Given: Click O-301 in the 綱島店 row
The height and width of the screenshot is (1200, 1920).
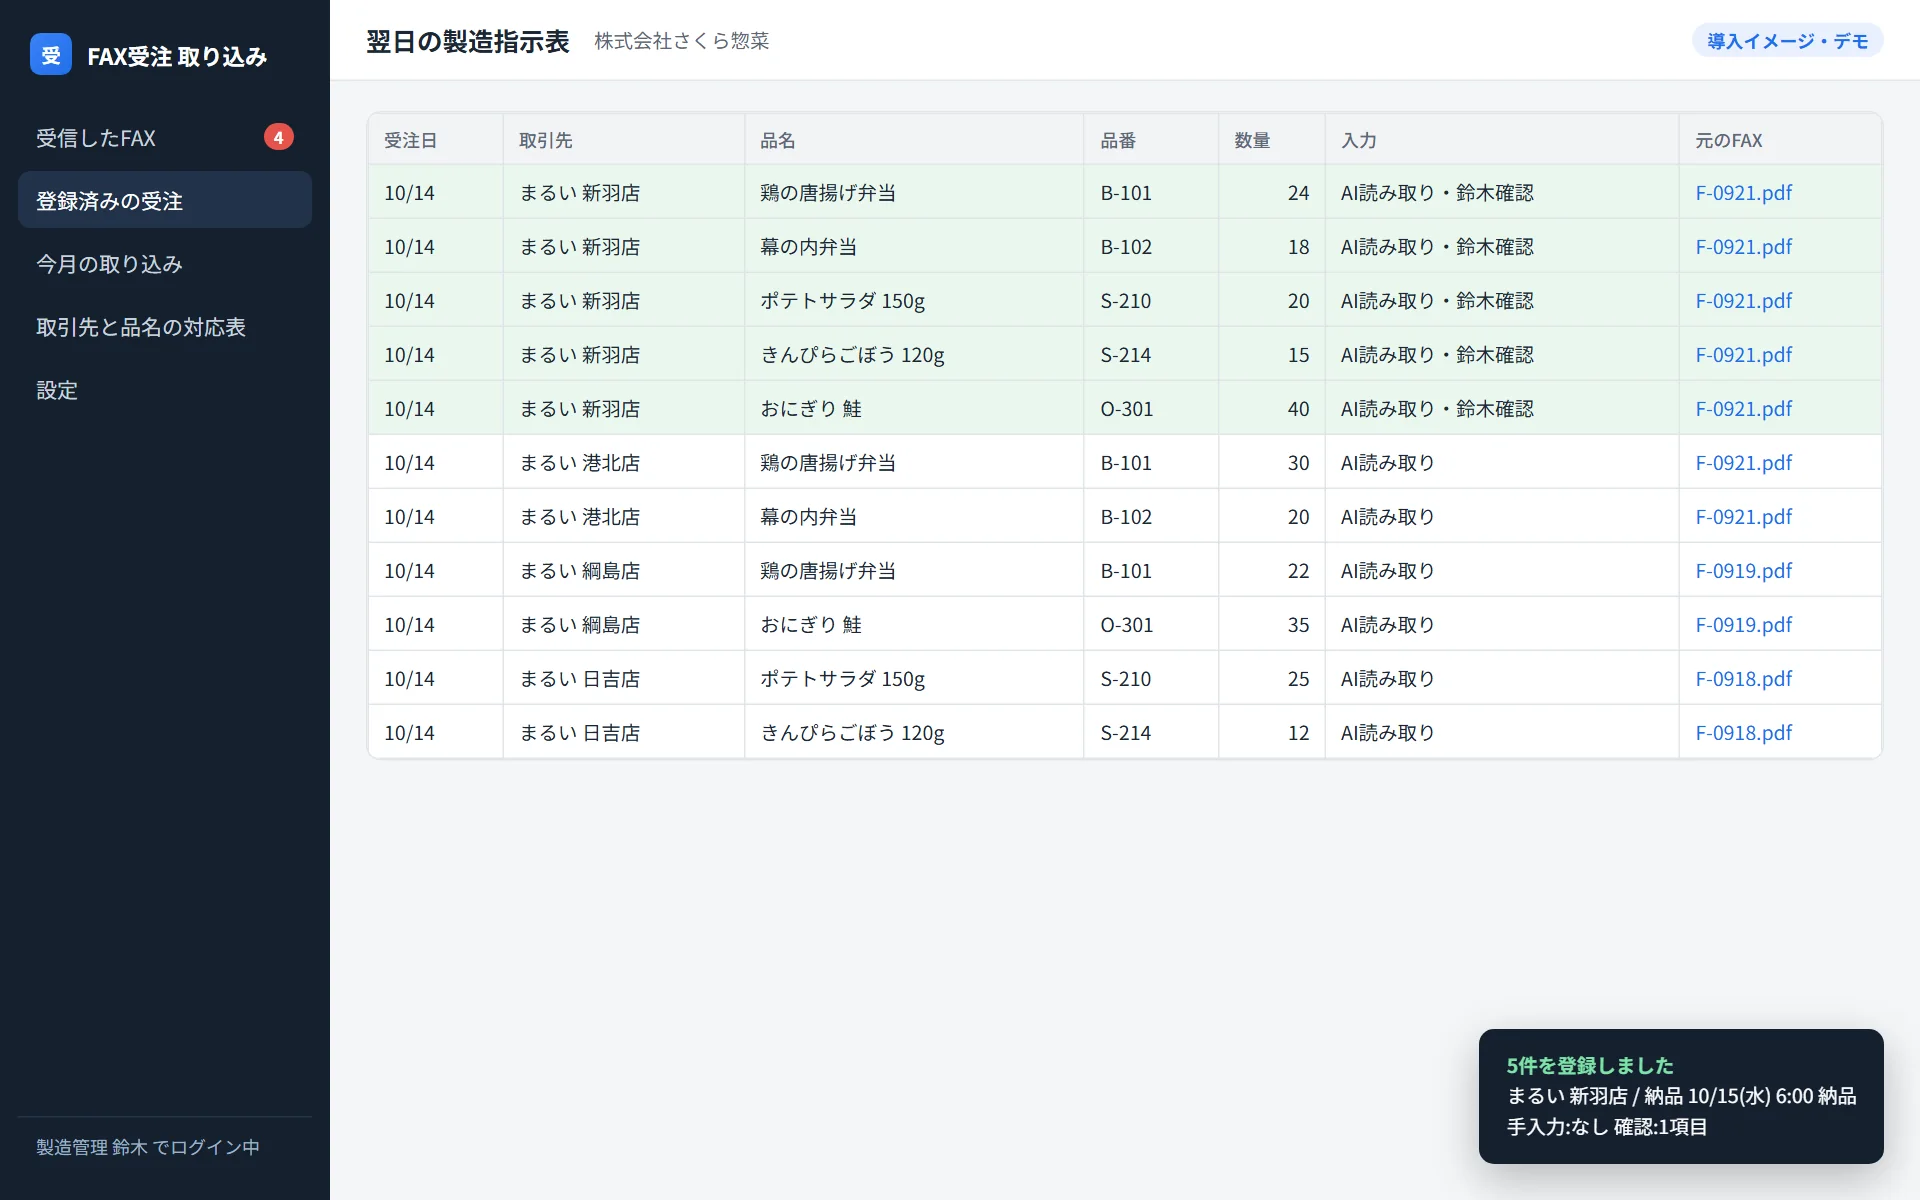Looking at the screenshot, I should coord(1126,625).
